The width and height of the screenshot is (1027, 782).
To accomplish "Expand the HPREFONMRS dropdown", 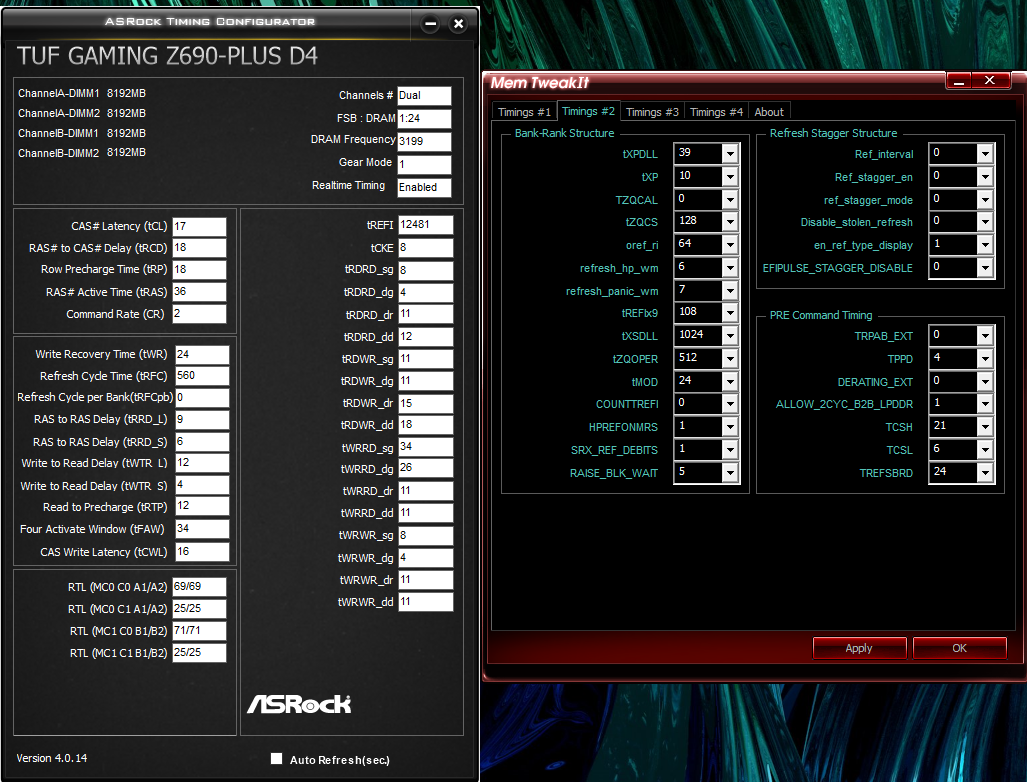I will [x=730, y=426].
